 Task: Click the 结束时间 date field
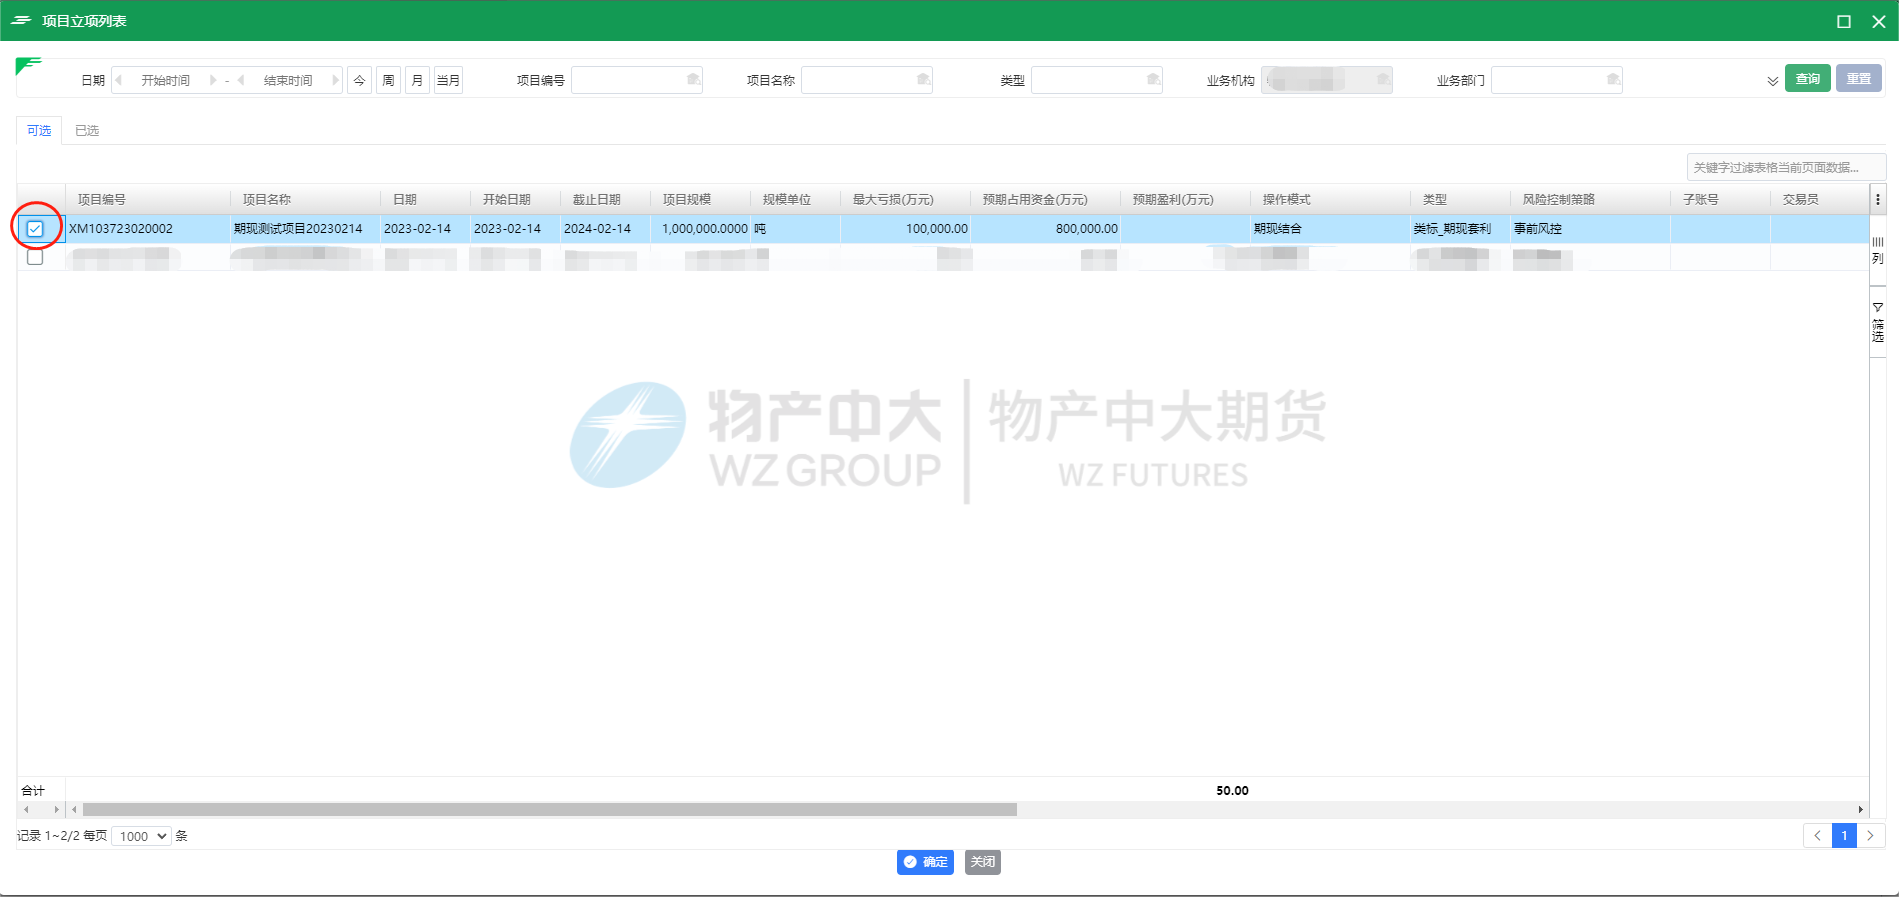pyautogui.click(x=288, y=80)
